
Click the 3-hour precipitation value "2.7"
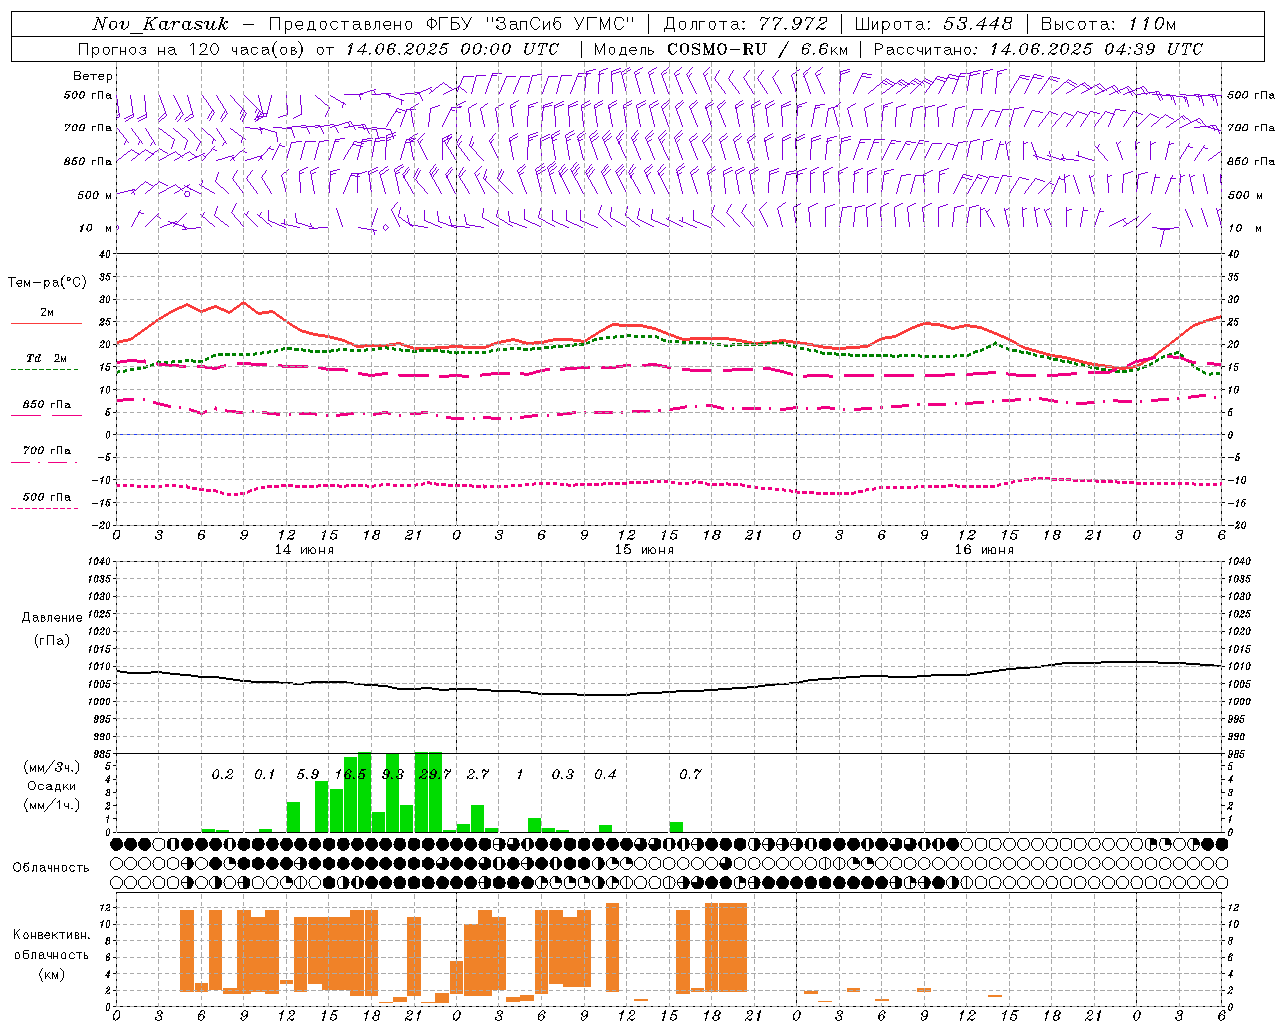coord(478,774)
